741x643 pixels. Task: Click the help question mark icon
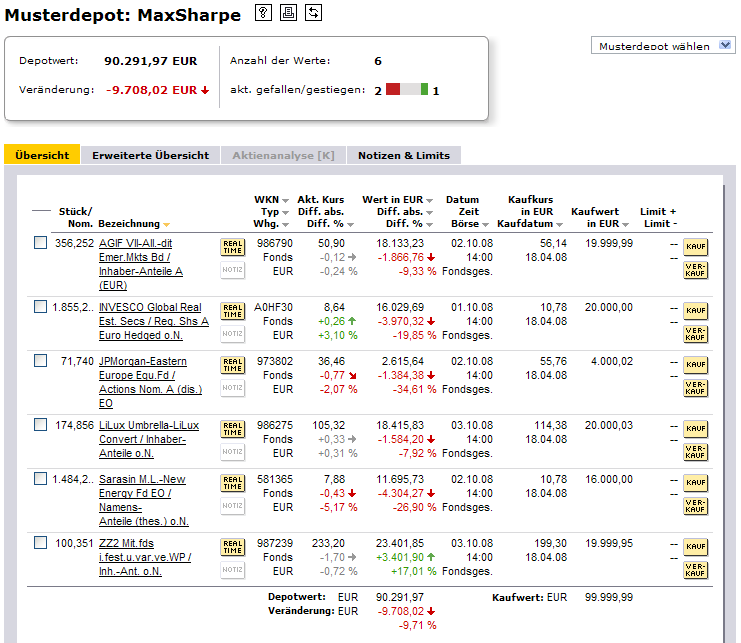click(264, 14)
